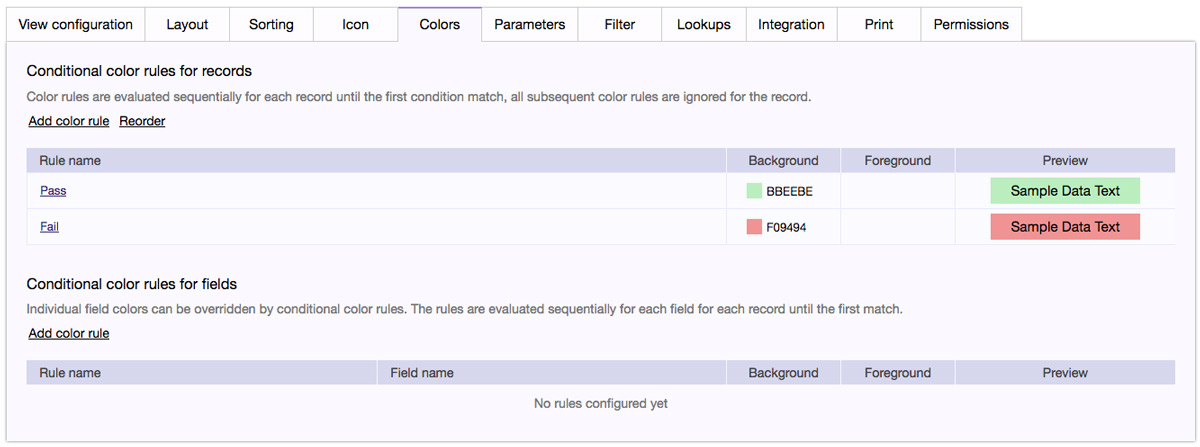Screen dimensions: 1200x447
Task: Open the Print tab
Action: pyautogui.click(x=879, y=24)
